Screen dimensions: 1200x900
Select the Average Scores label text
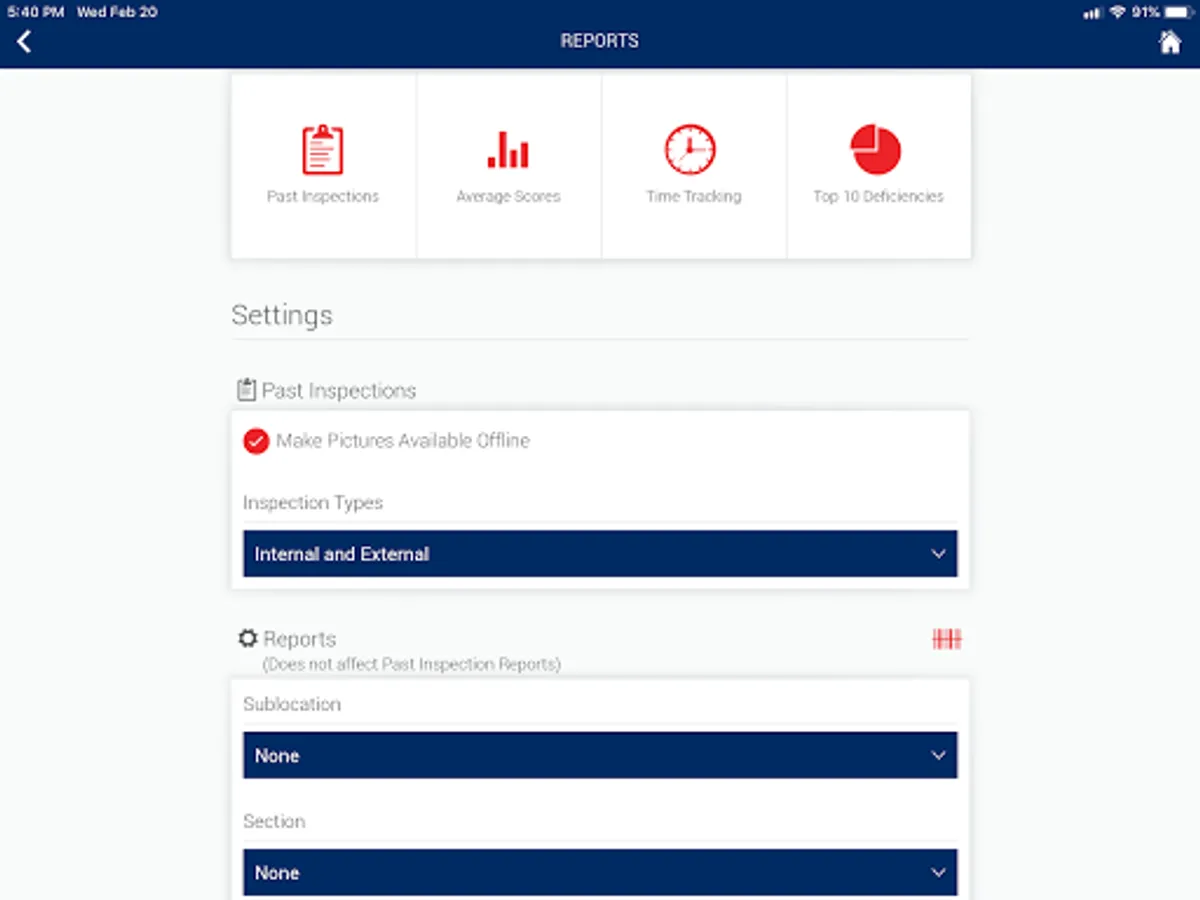508,197
